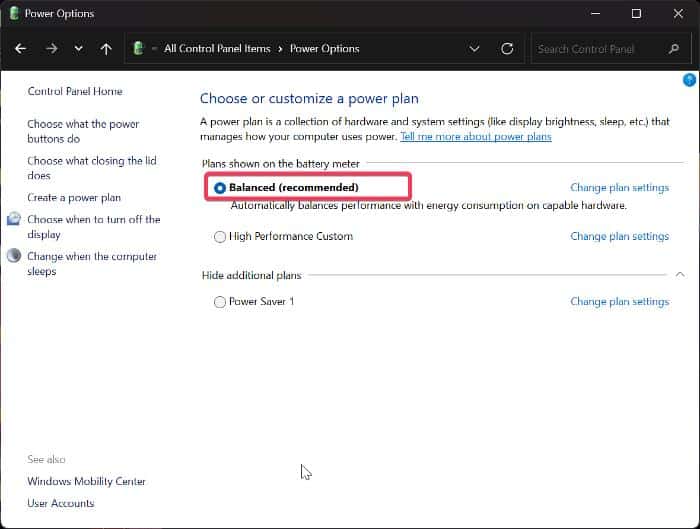Maximize the Power Options window
700x529 pixels.
636,13
